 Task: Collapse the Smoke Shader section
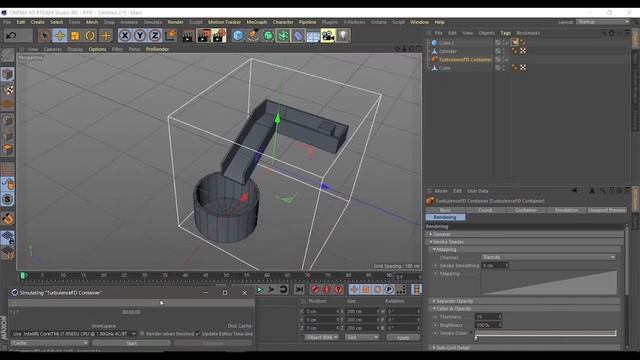pos(525,242)
